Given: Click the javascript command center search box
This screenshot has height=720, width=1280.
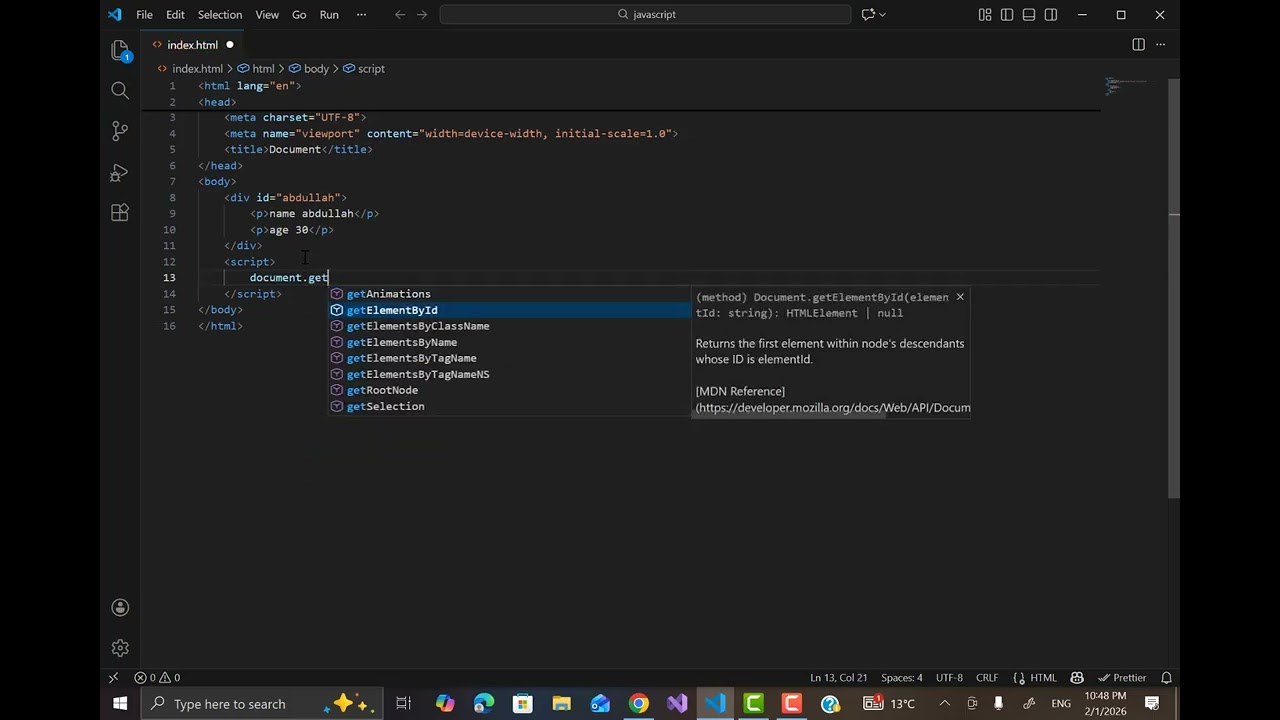Looking at the screenshot, I should coord(645,15).
